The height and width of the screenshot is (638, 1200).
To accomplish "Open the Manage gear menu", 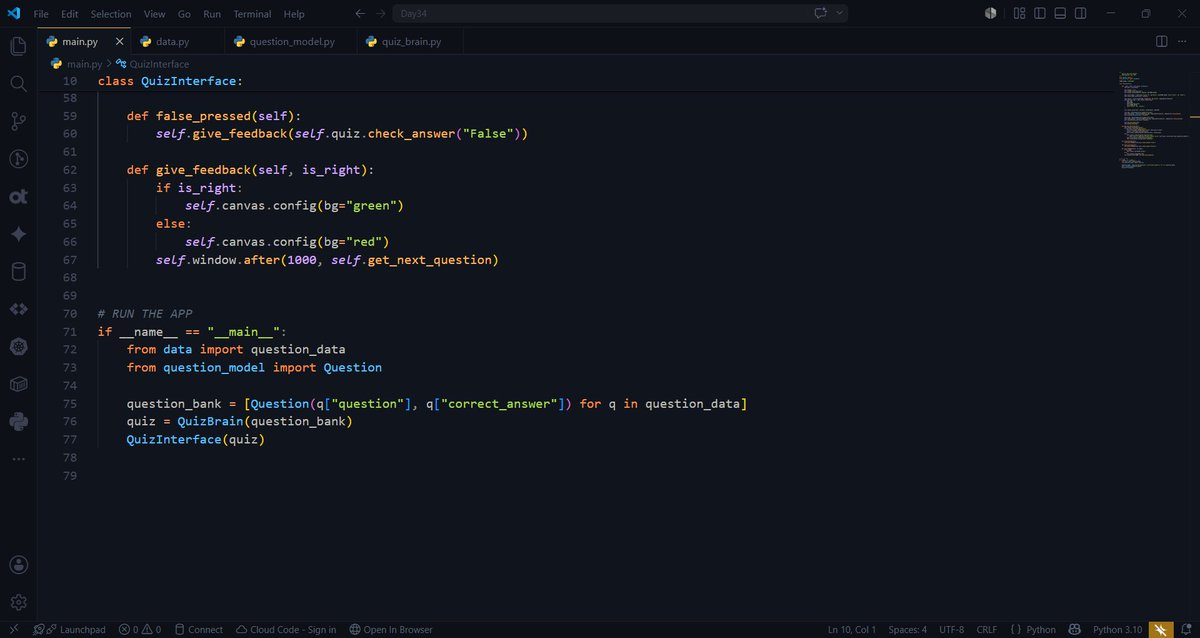I will coord(18,603).
